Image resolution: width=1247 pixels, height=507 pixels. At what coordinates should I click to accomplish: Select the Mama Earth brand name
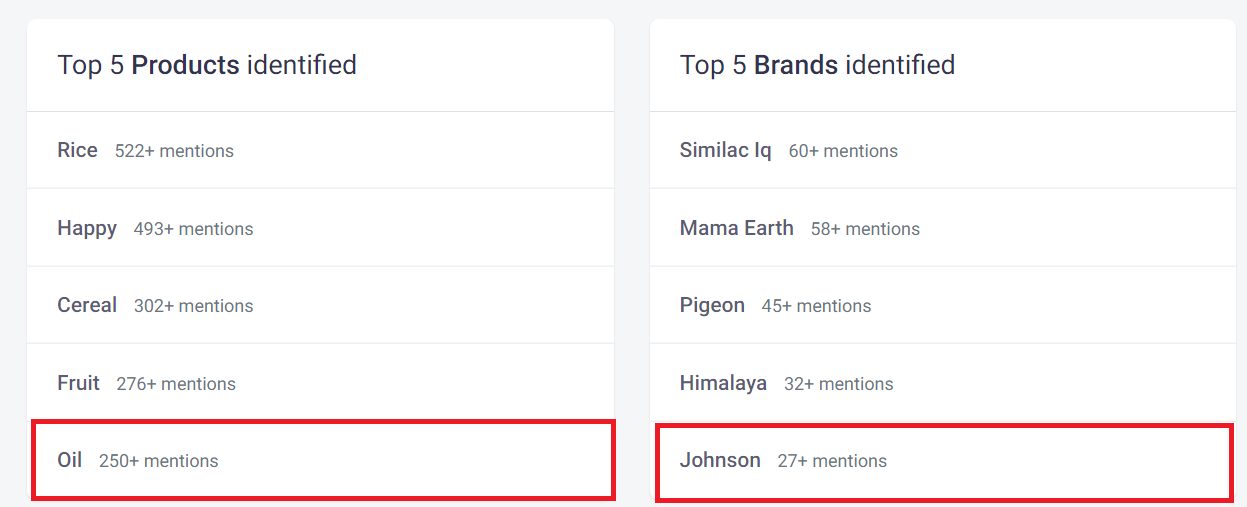(x=736, y=228)
